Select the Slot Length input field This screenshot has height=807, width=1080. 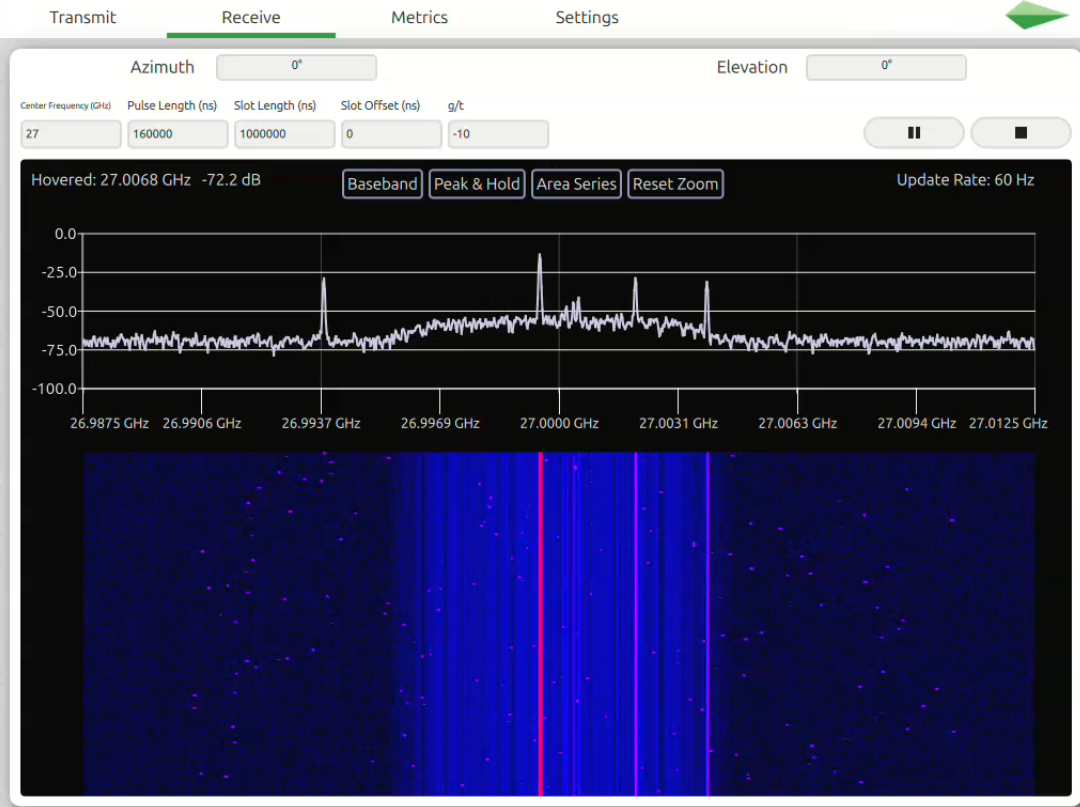[x=285, y=134]
